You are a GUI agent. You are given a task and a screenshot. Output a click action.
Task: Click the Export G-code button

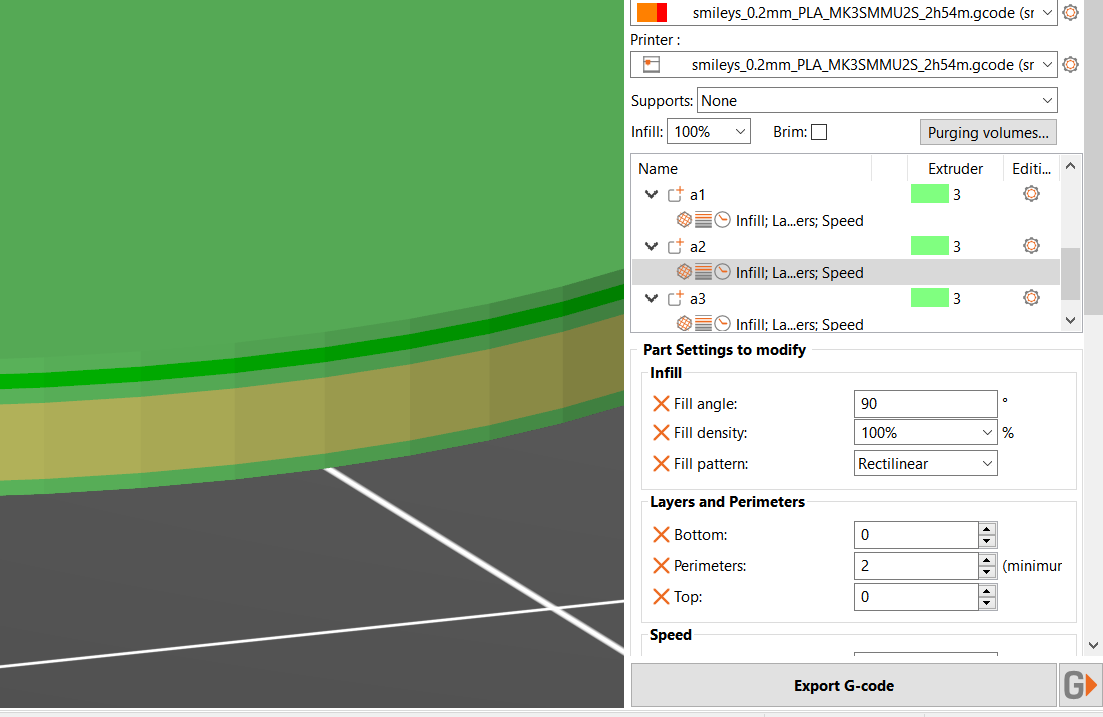point(843,686)
